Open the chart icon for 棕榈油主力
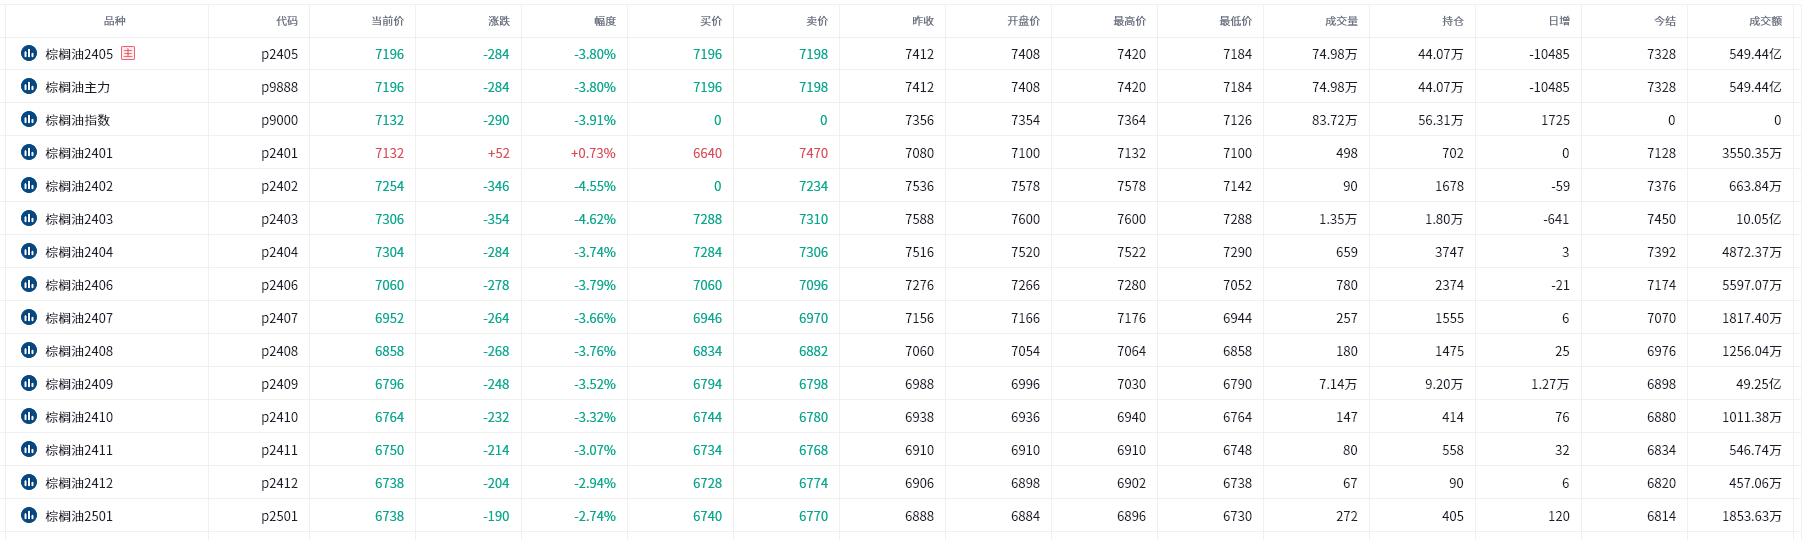This screenshot has width=1803, height=540. [x=29, y=86]
